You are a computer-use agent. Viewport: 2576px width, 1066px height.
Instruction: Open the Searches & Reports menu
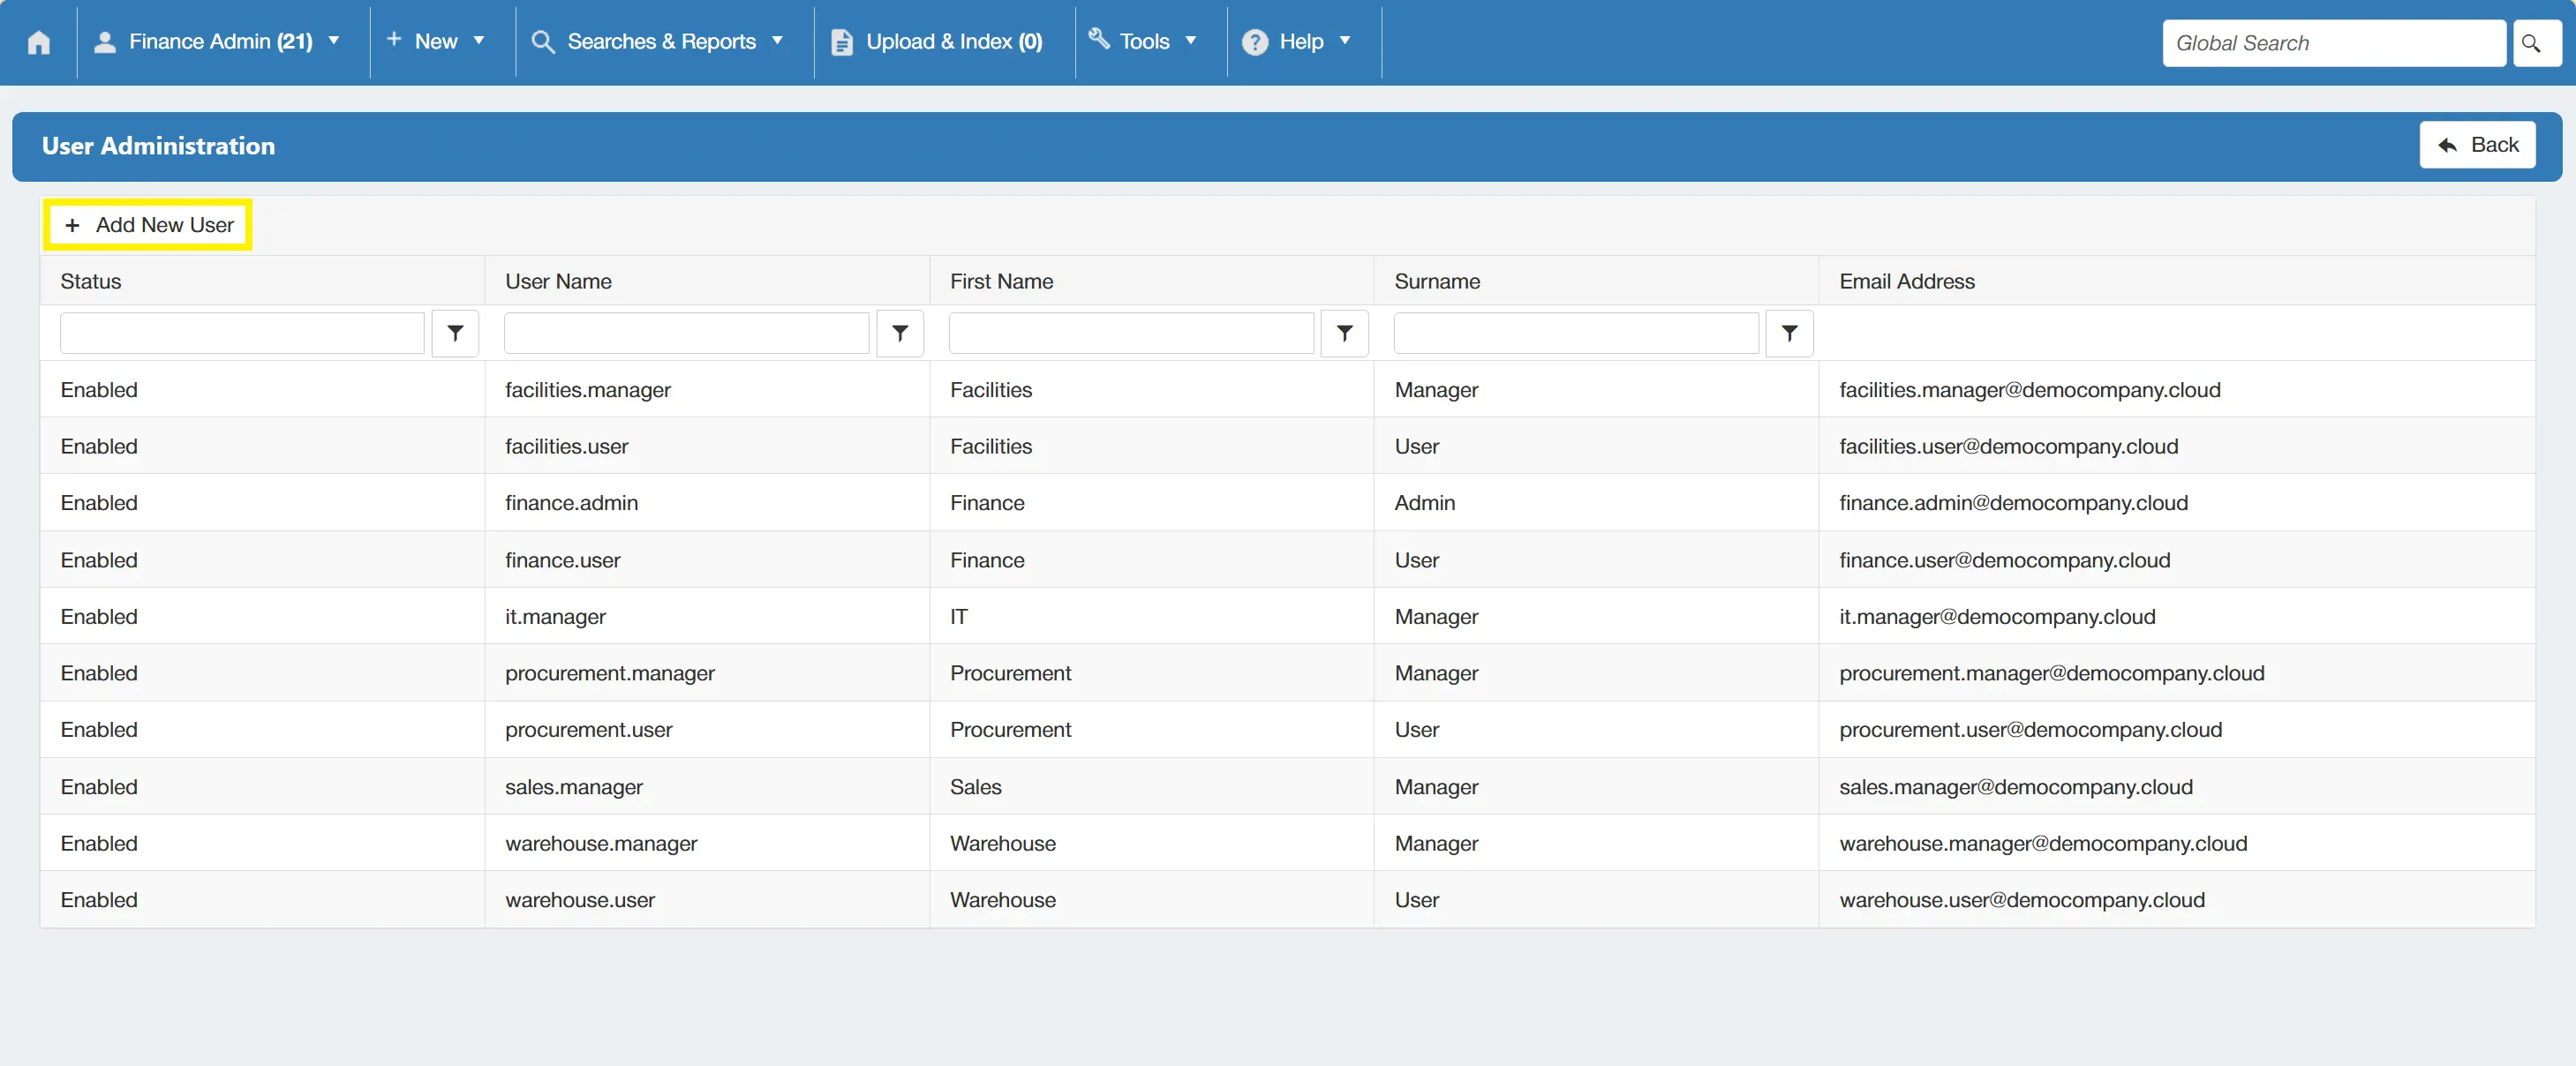tap(659, 42)
